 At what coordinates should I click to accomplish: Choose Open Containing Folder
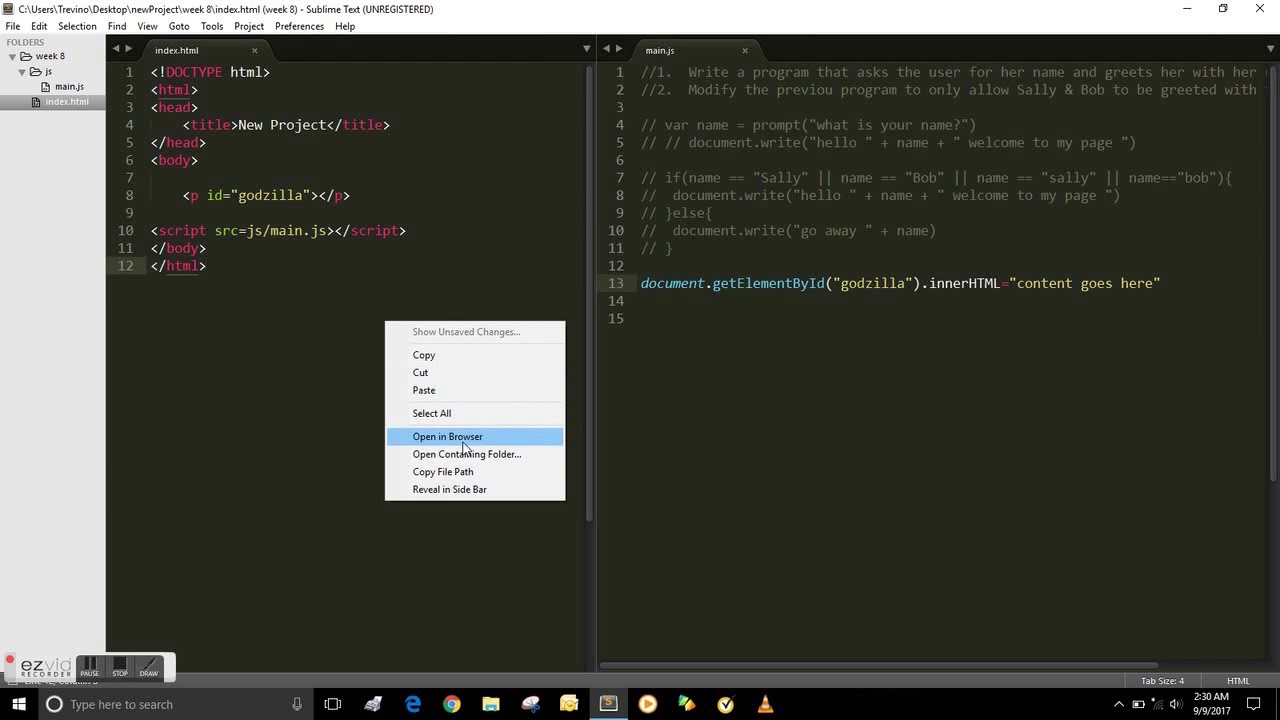pyautogui.click(x=475, y=454)
